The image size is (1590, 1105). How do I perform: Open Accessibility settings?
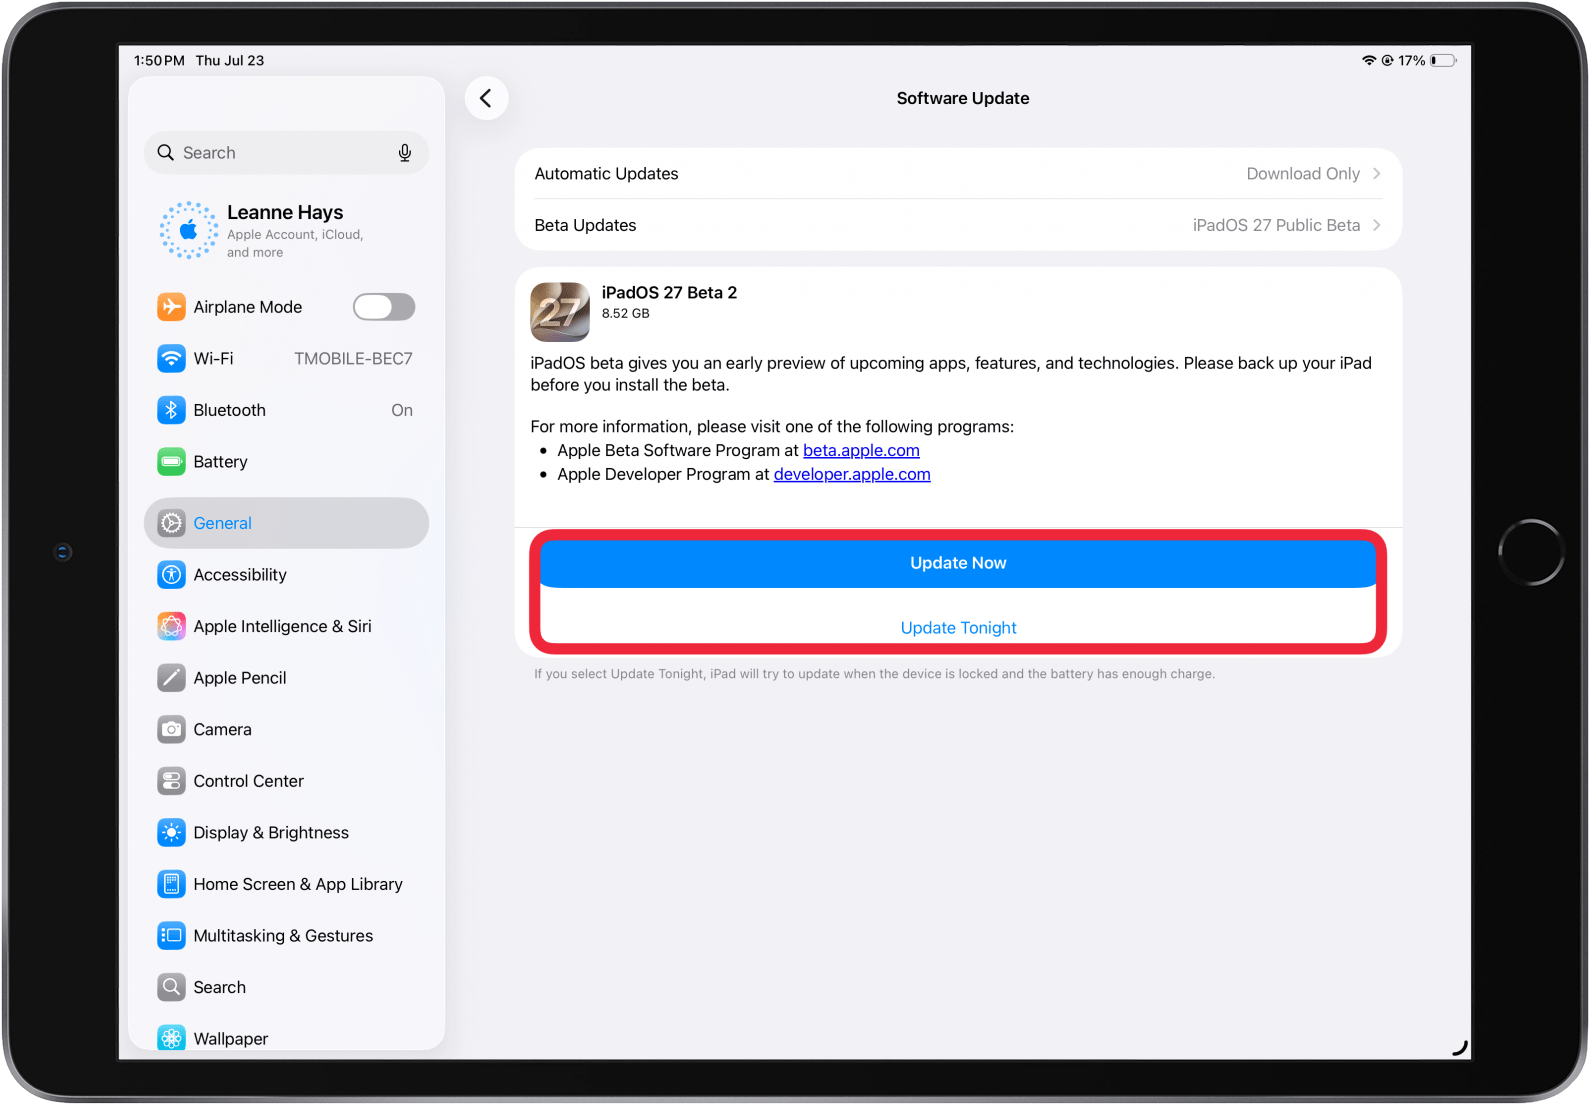coord(286,575)
